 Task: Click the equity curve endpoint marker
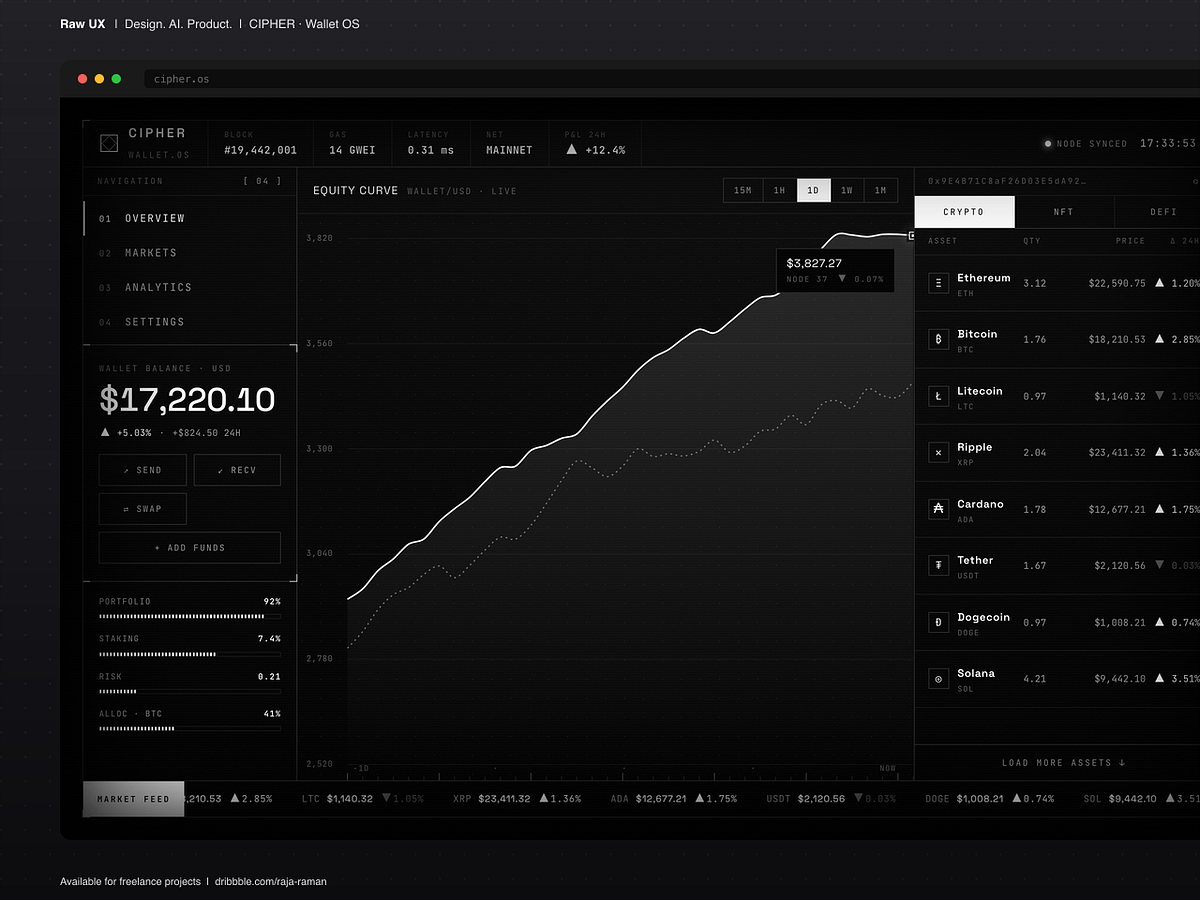point(911,235)
